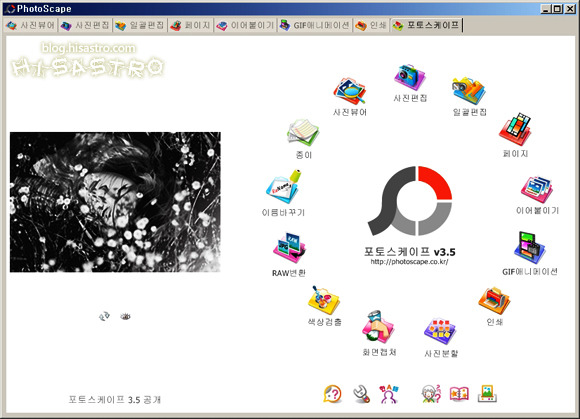The image size is (580, 419).
Task: Click the language person-with-letters icon
Action: coord(389,394)
